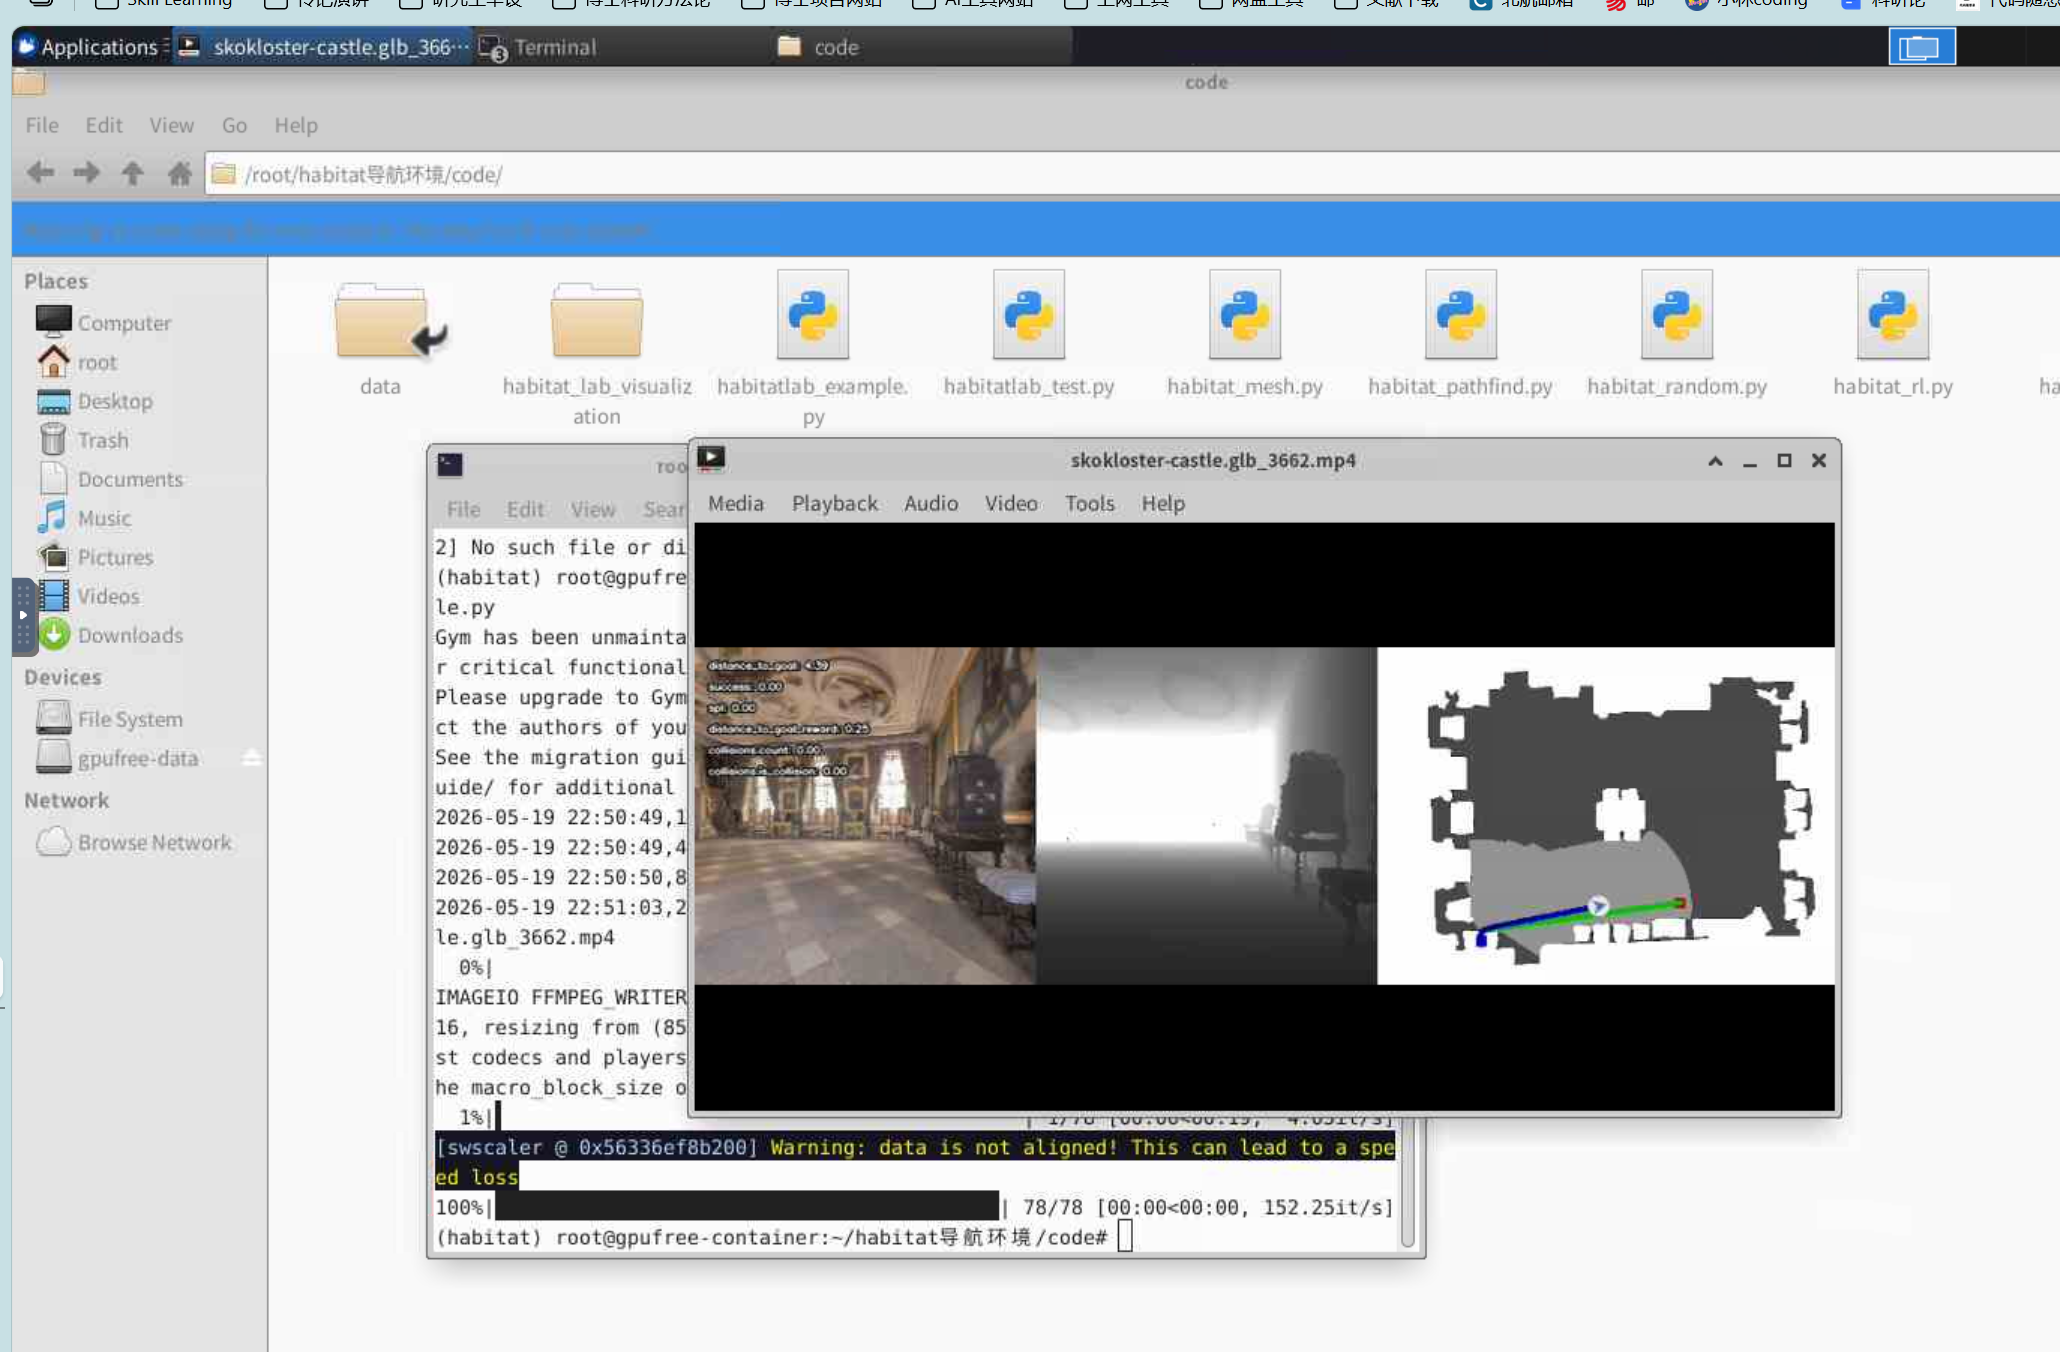Open Videos in Places sidebar
This screenshot has height=1352, width=2060.
click(x=88, y=596)
